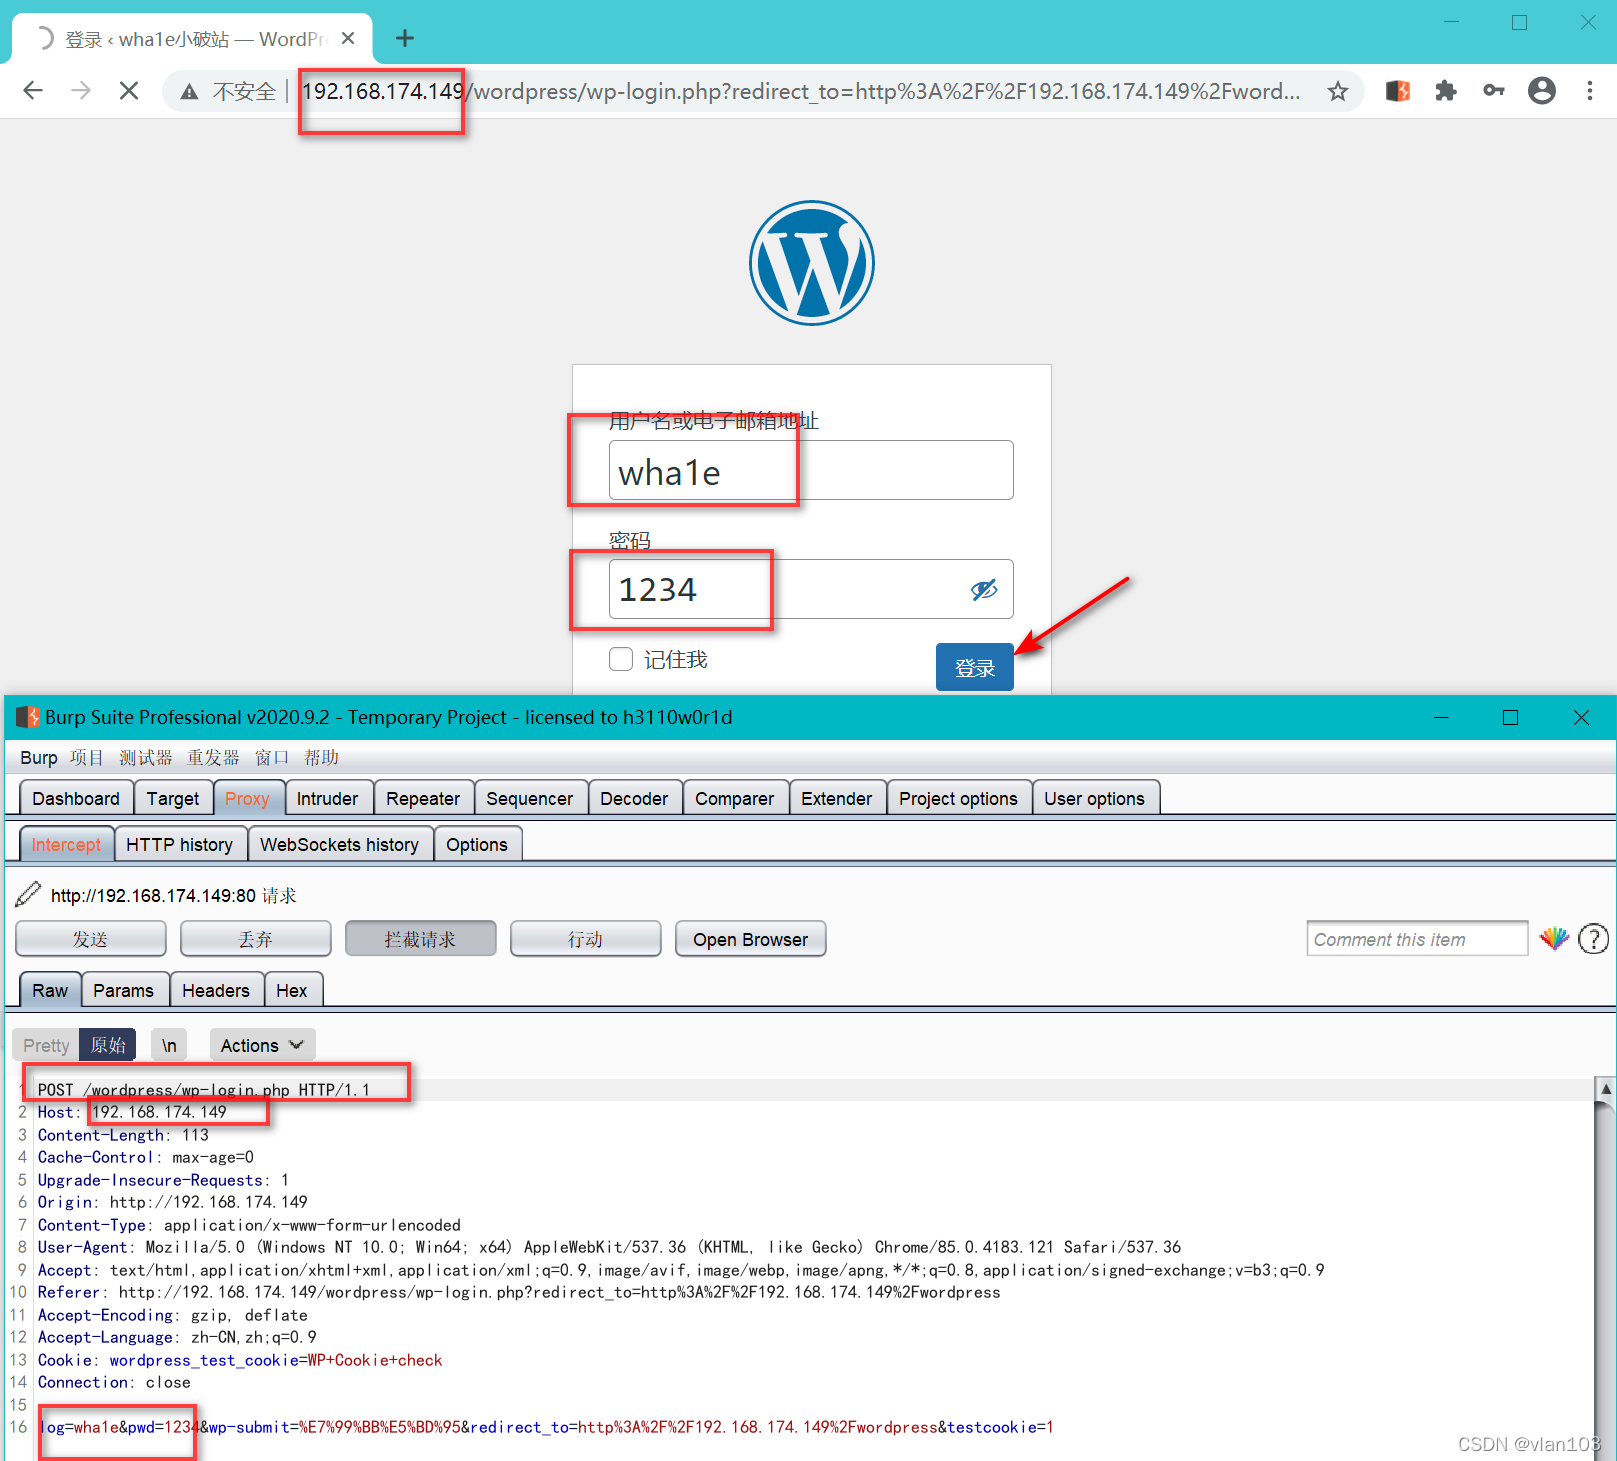Click the saved passwords key icon
This screenshot has height=1461, width=1617.
pos(1494,91)
